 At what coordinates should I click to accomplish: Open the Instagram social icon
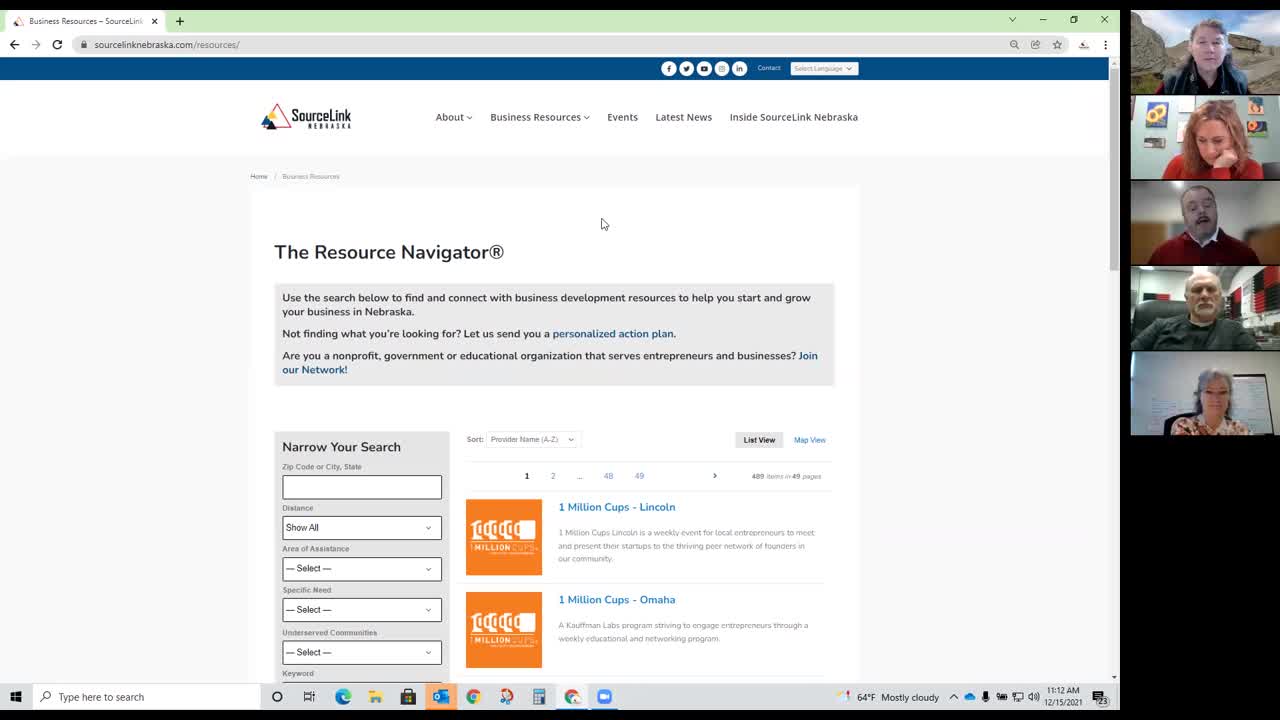722,68
